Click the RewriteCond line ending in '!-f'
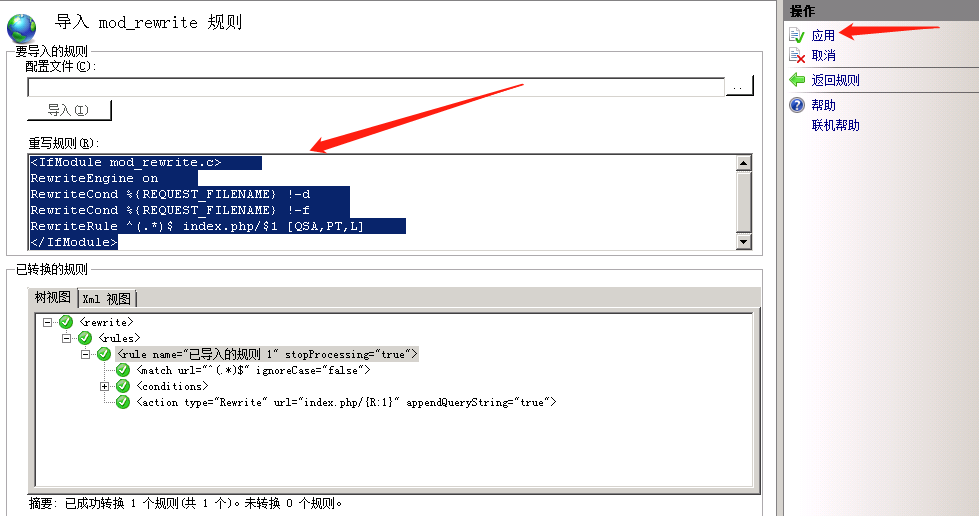The image size is (979, 516). 170,211
